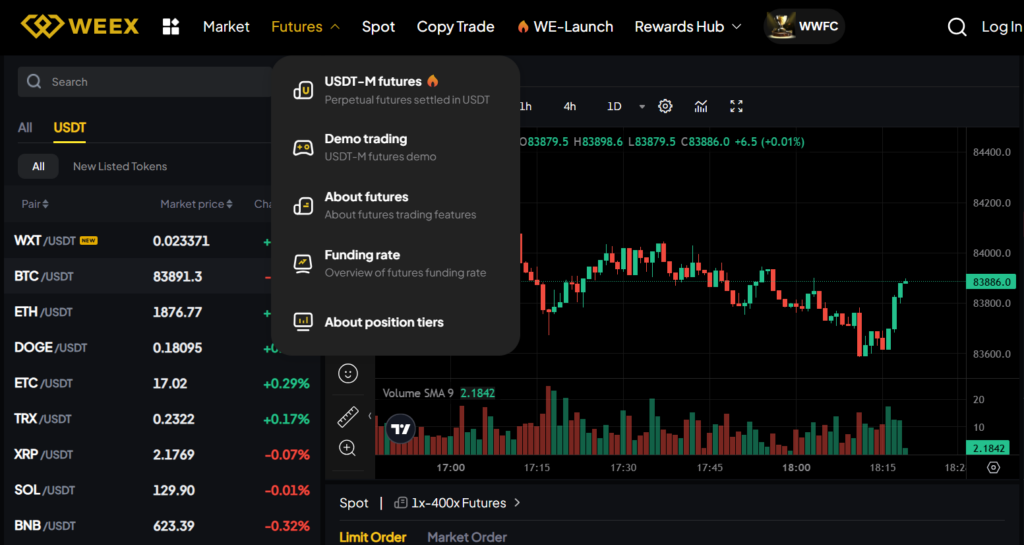The image size is (1024, 545).
Task: Click the chart indicators icon
Action: [701, 106]
